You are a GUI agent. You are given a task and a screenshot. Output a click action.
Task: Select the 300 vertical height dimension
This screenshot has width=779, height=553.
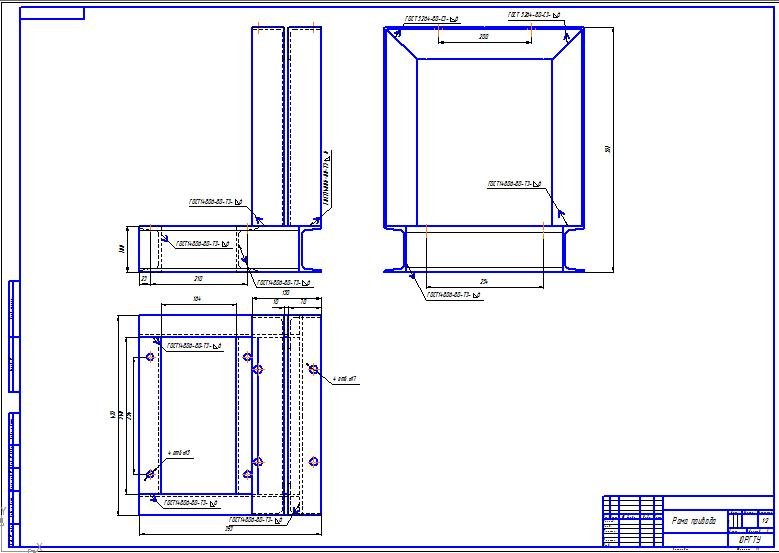click(x=606, y=149)
